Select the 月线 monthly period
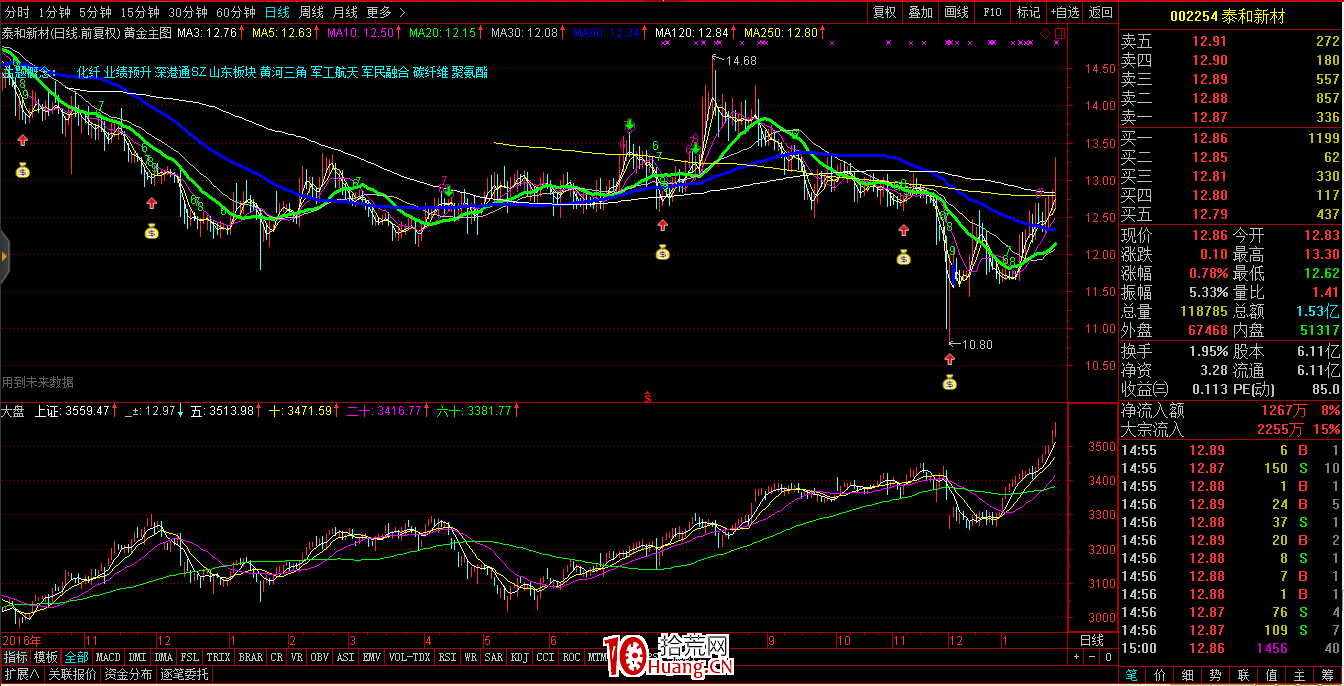Image resolution: width=1344 pixels, height=686 pixels. point(345,12)
